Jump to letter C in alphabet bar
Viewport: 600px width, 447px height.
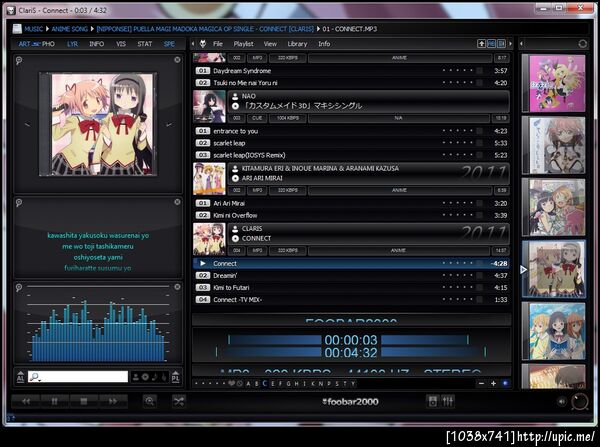264,383
